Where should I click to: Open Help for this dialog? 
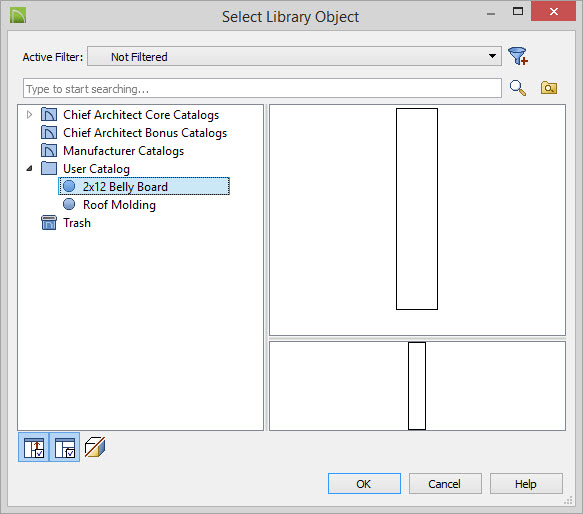(526, 484)
